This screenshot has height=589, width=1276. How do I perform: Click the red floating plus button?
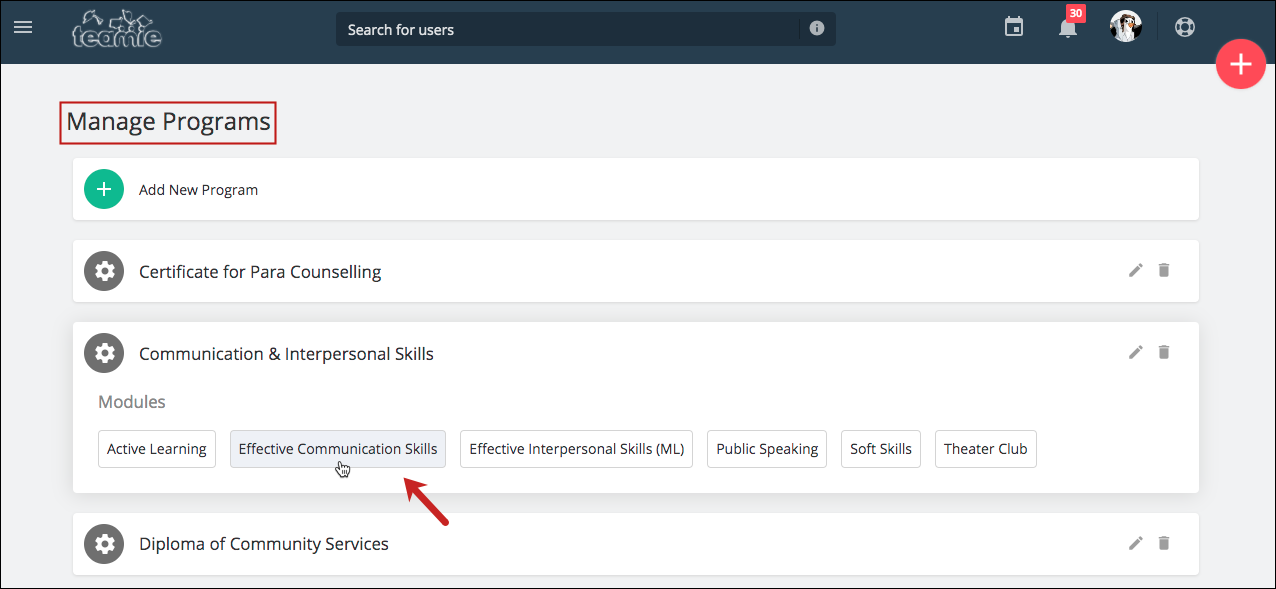click(1240, 65)
